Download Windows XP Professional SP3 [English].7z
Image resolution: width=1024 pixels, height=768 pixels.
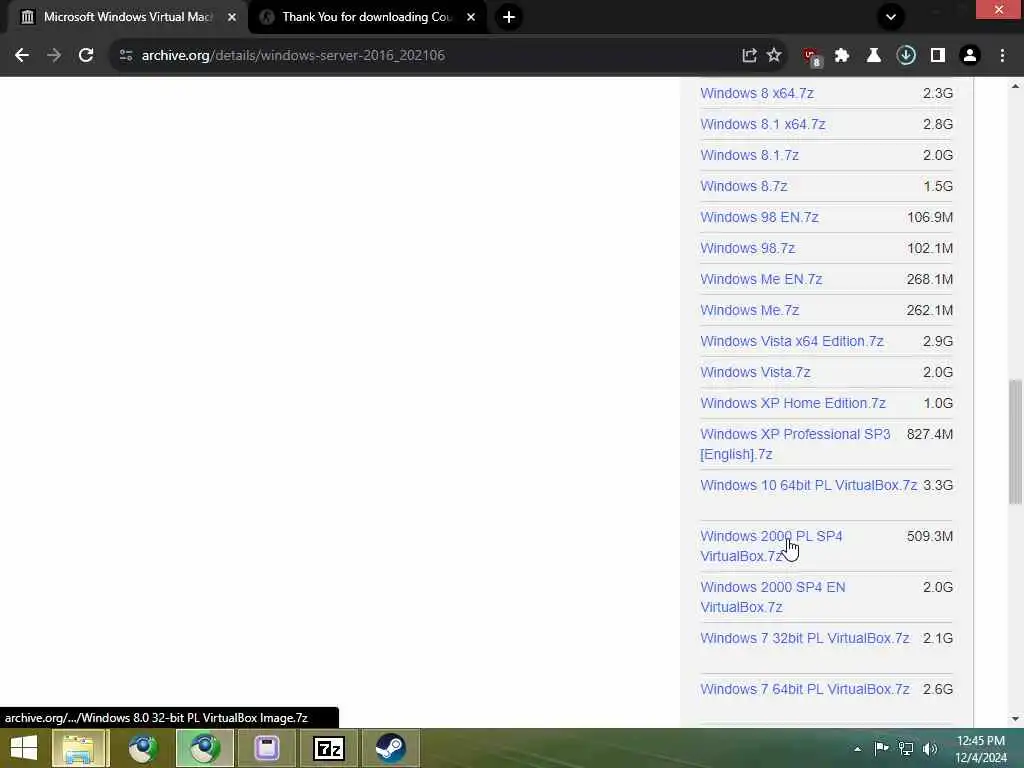(x=795, y=444)
